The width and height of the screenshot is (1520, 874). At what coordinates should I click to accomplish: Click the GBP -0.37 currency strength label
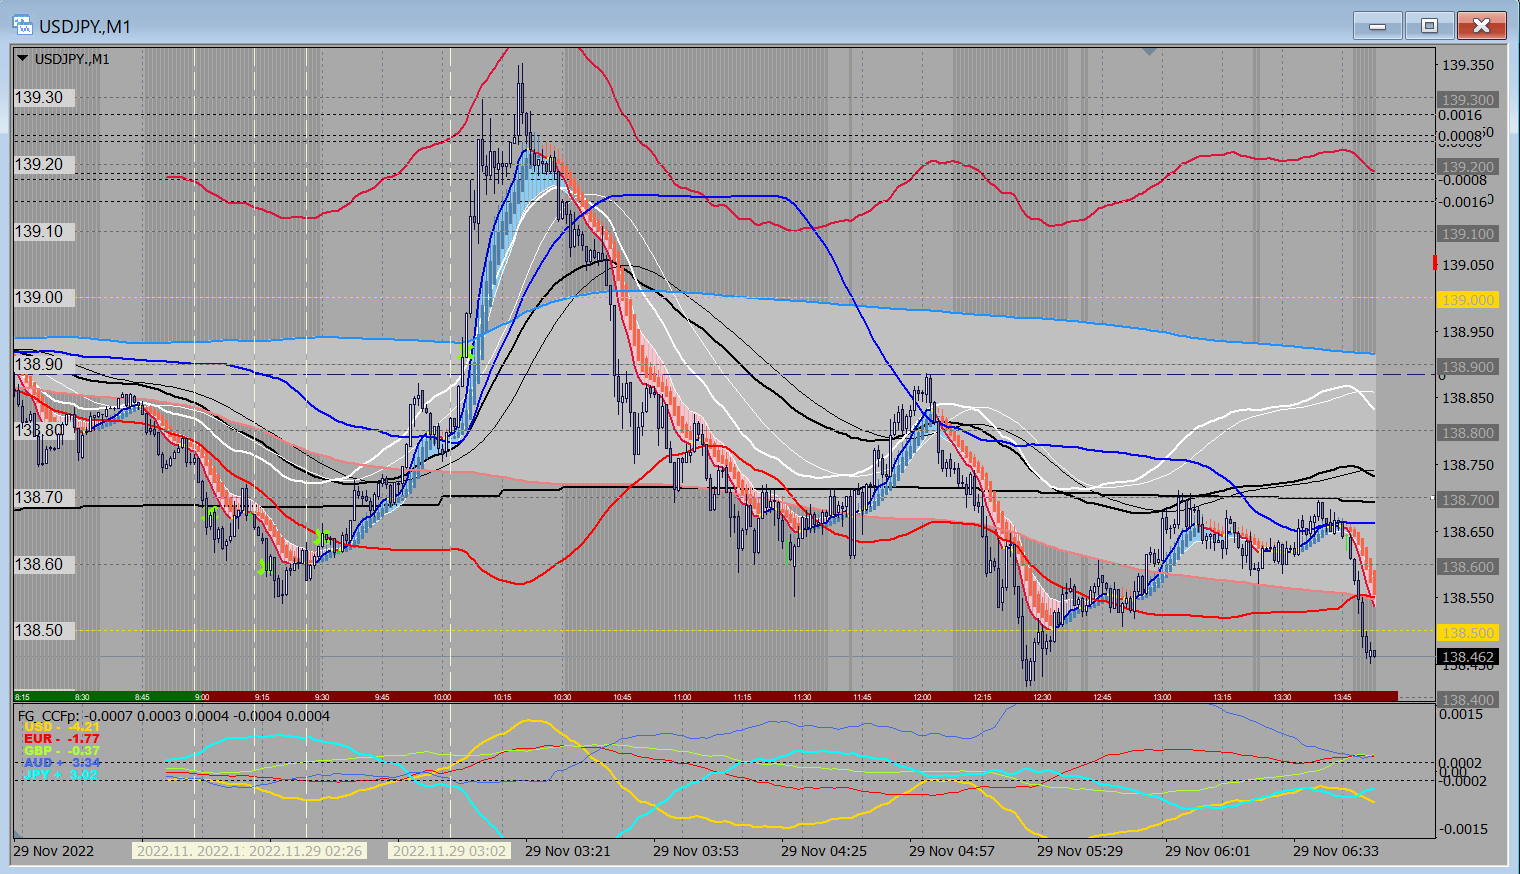tap(62, 751)
